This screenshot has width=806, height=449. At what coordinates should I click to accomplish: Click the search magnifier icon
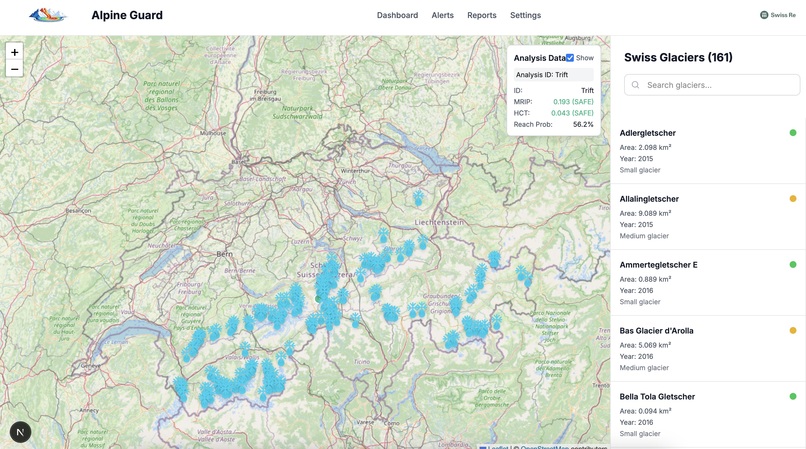pos(636,85)
